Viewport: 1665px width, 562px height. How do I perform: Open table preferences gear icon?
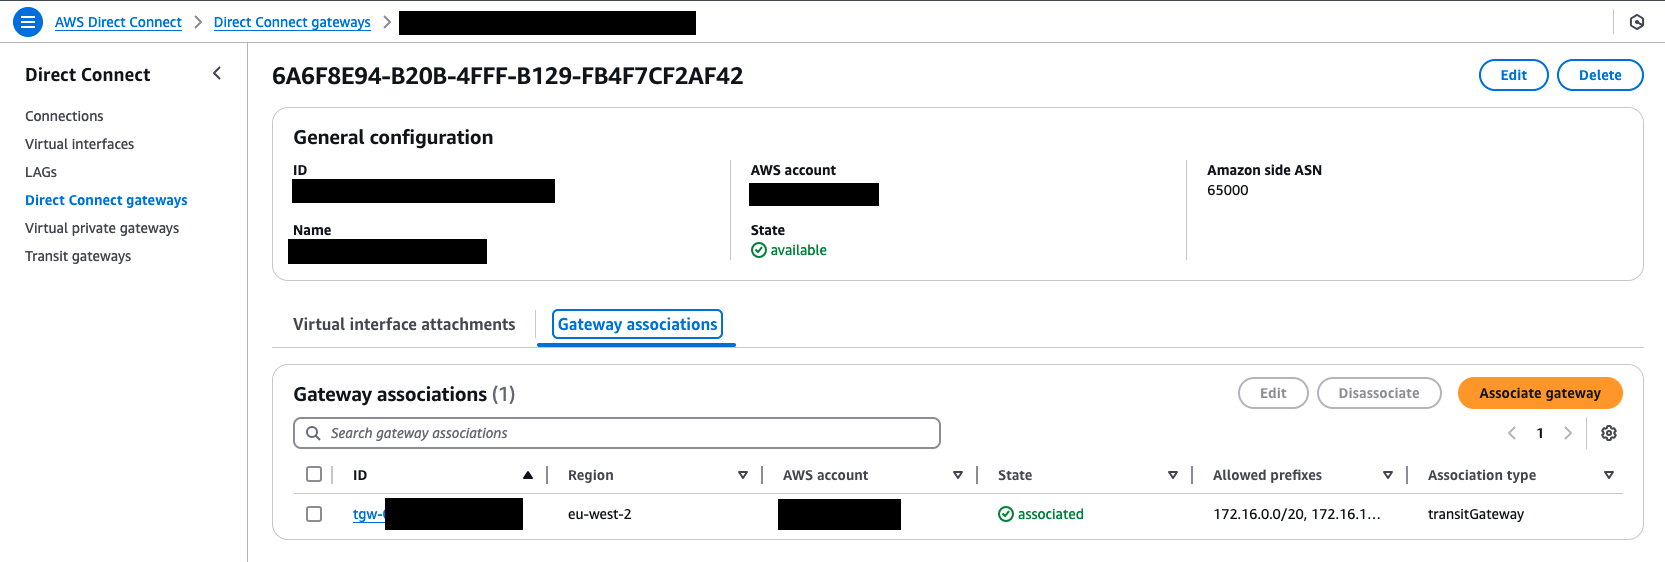pyautogui.click(x=1609, y=433)
